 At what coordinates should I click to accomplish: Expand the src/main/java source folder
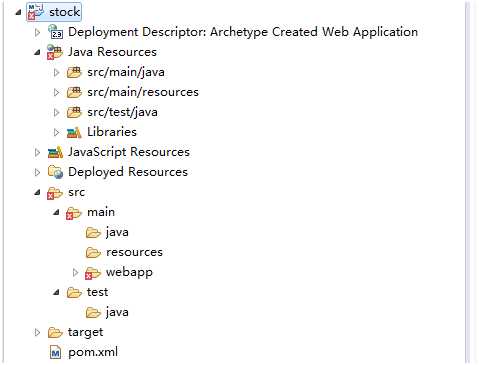(56, 72)
